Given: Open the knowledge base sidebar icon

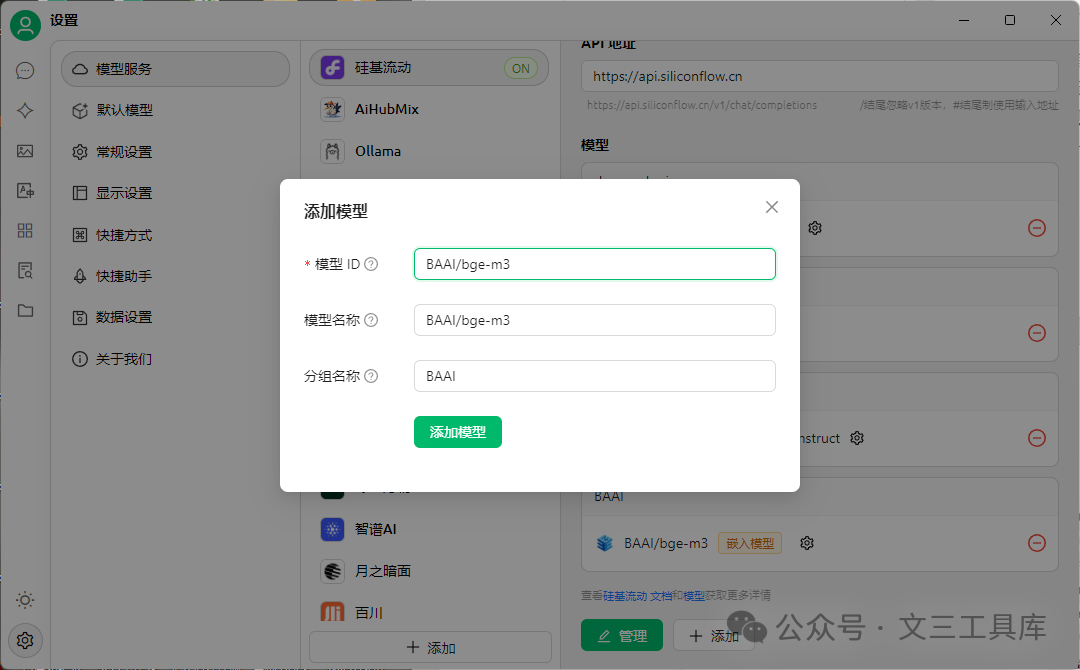Looking at the screenshot, I should [25, 271].
